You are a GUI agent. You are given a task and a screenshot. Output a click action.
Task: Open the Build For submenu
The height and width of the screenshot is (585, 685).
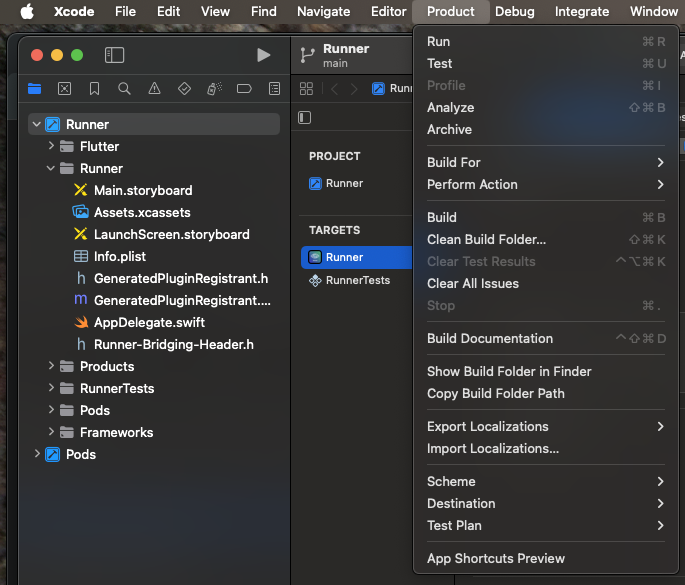point(546,163)
